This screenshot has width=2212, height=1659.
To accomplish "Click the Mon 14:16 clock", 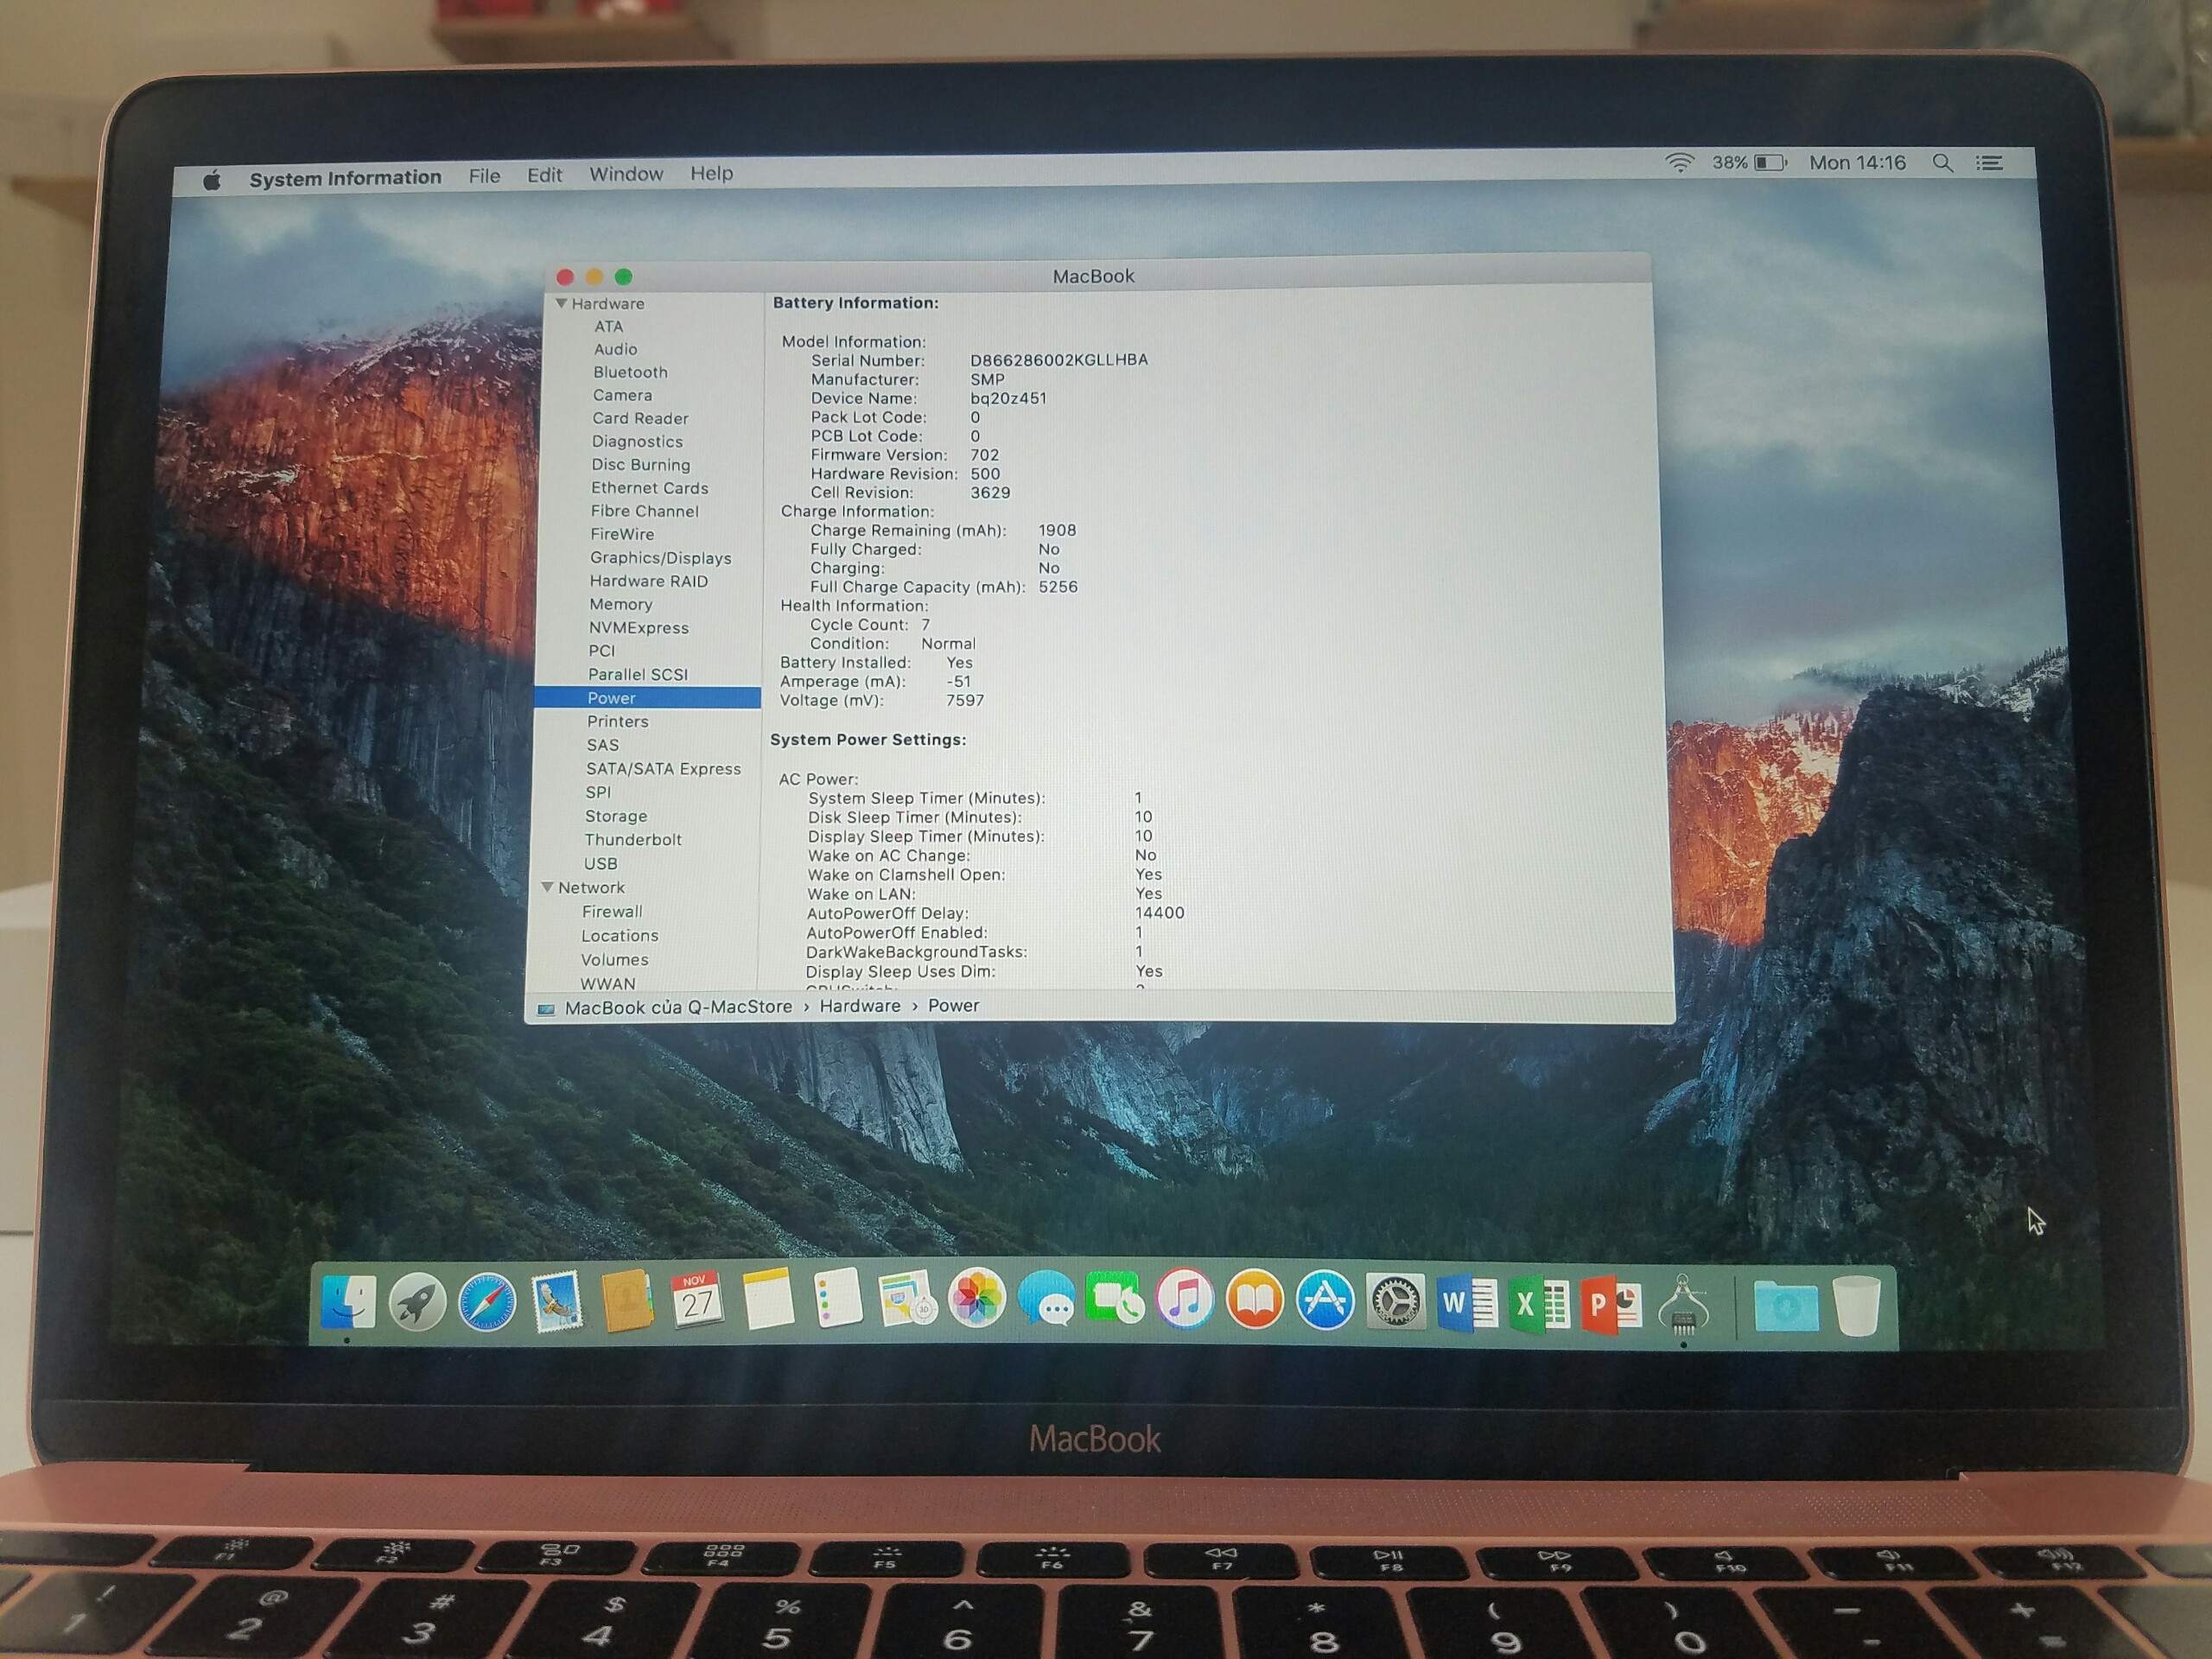I will click(x=1857, y=162).
